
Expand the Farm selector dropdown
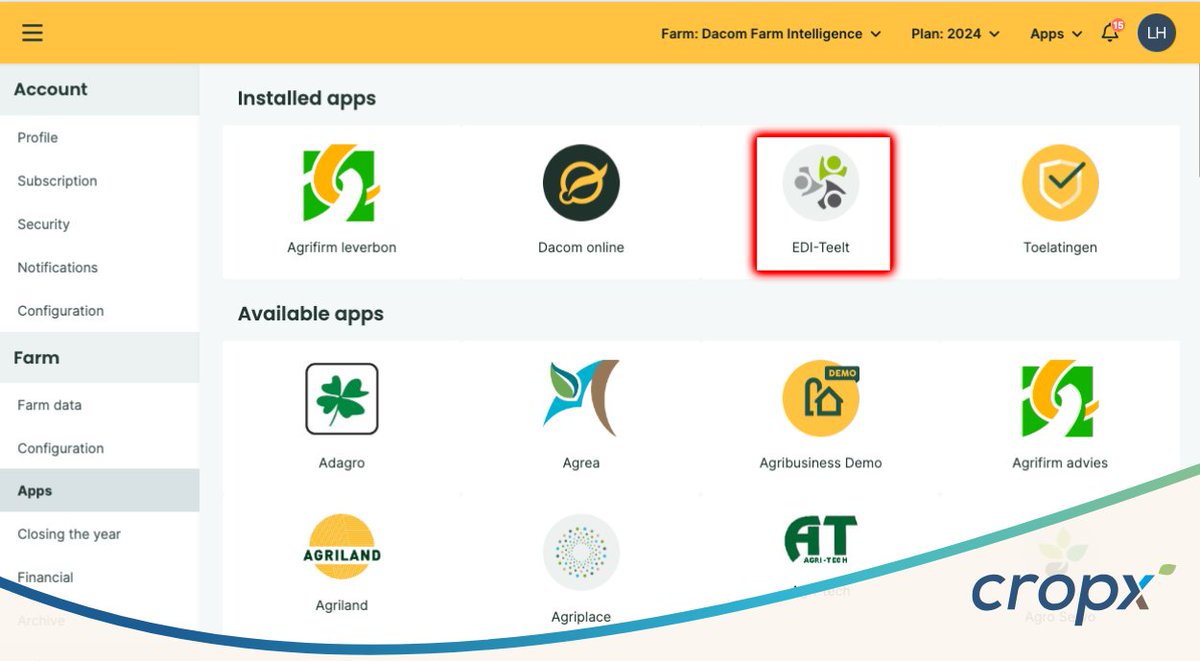[771, 33]
